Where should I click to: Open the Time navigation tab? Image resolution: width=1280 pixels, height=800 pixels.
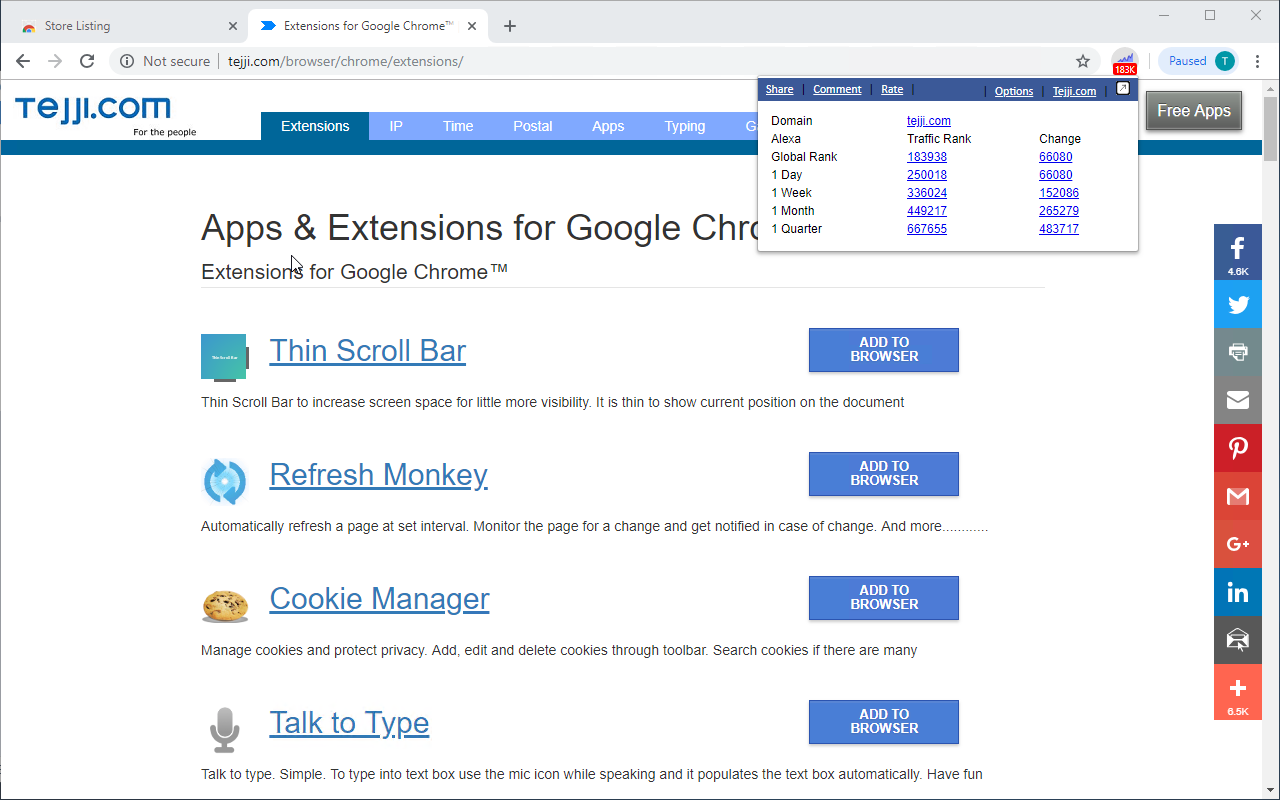(x=458, y=126)
